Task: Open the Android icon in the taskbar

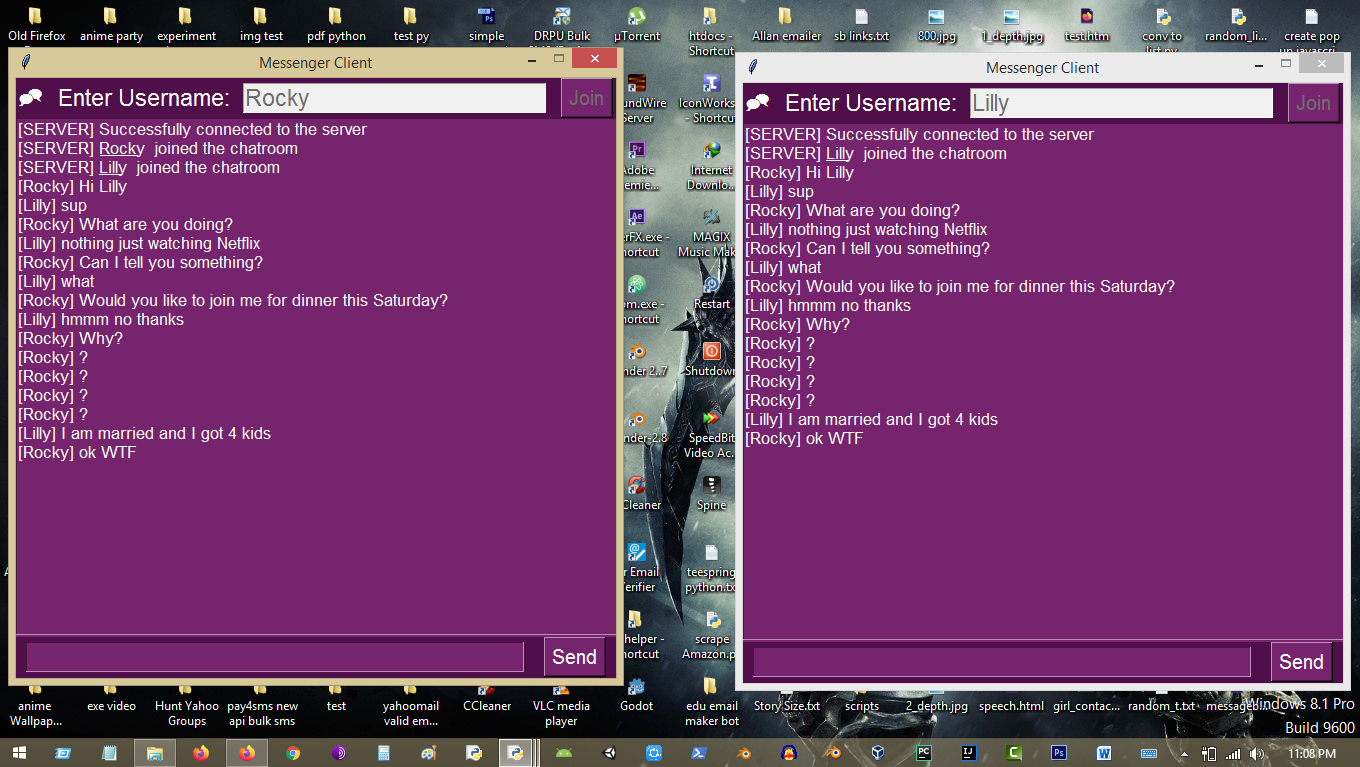Action: 562,753
